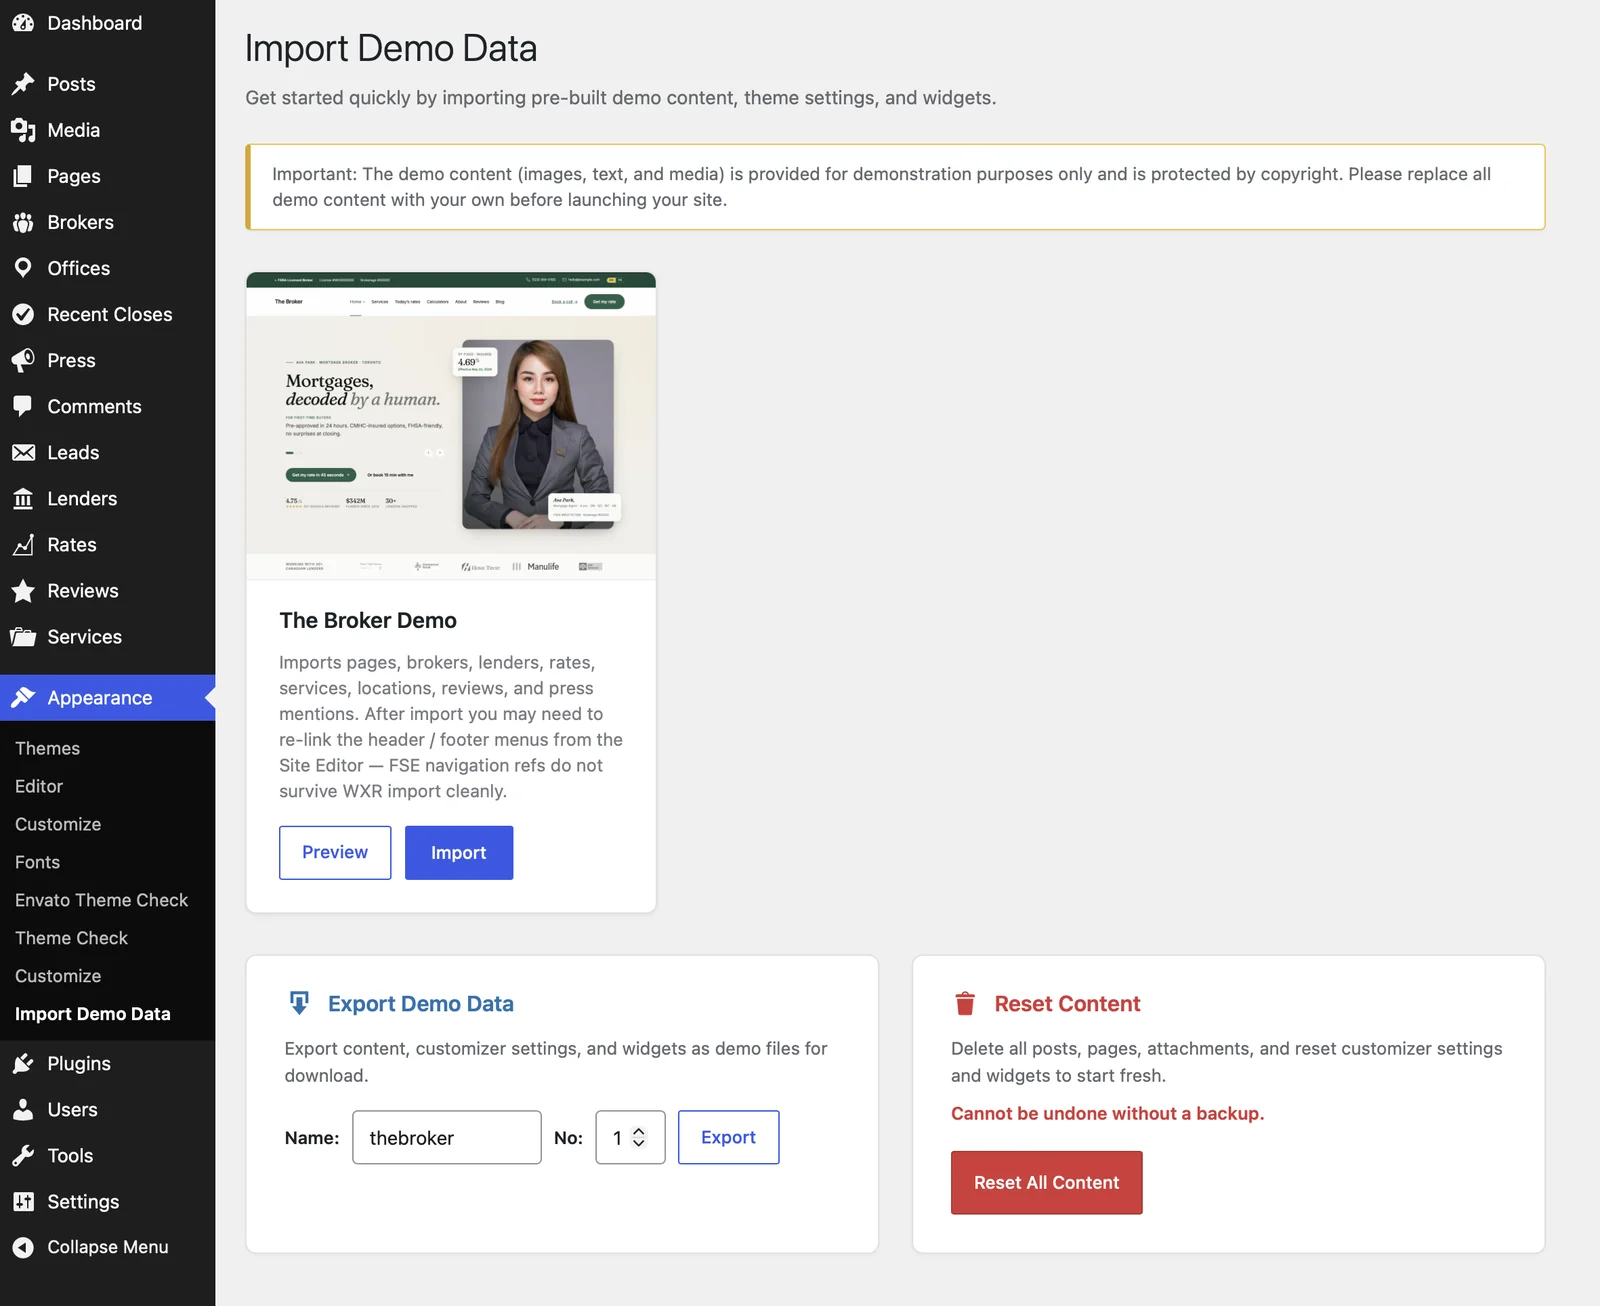1600x1306 pixels.
Task: Open Themes under Appearance
Action: click(x=47, y=748)
